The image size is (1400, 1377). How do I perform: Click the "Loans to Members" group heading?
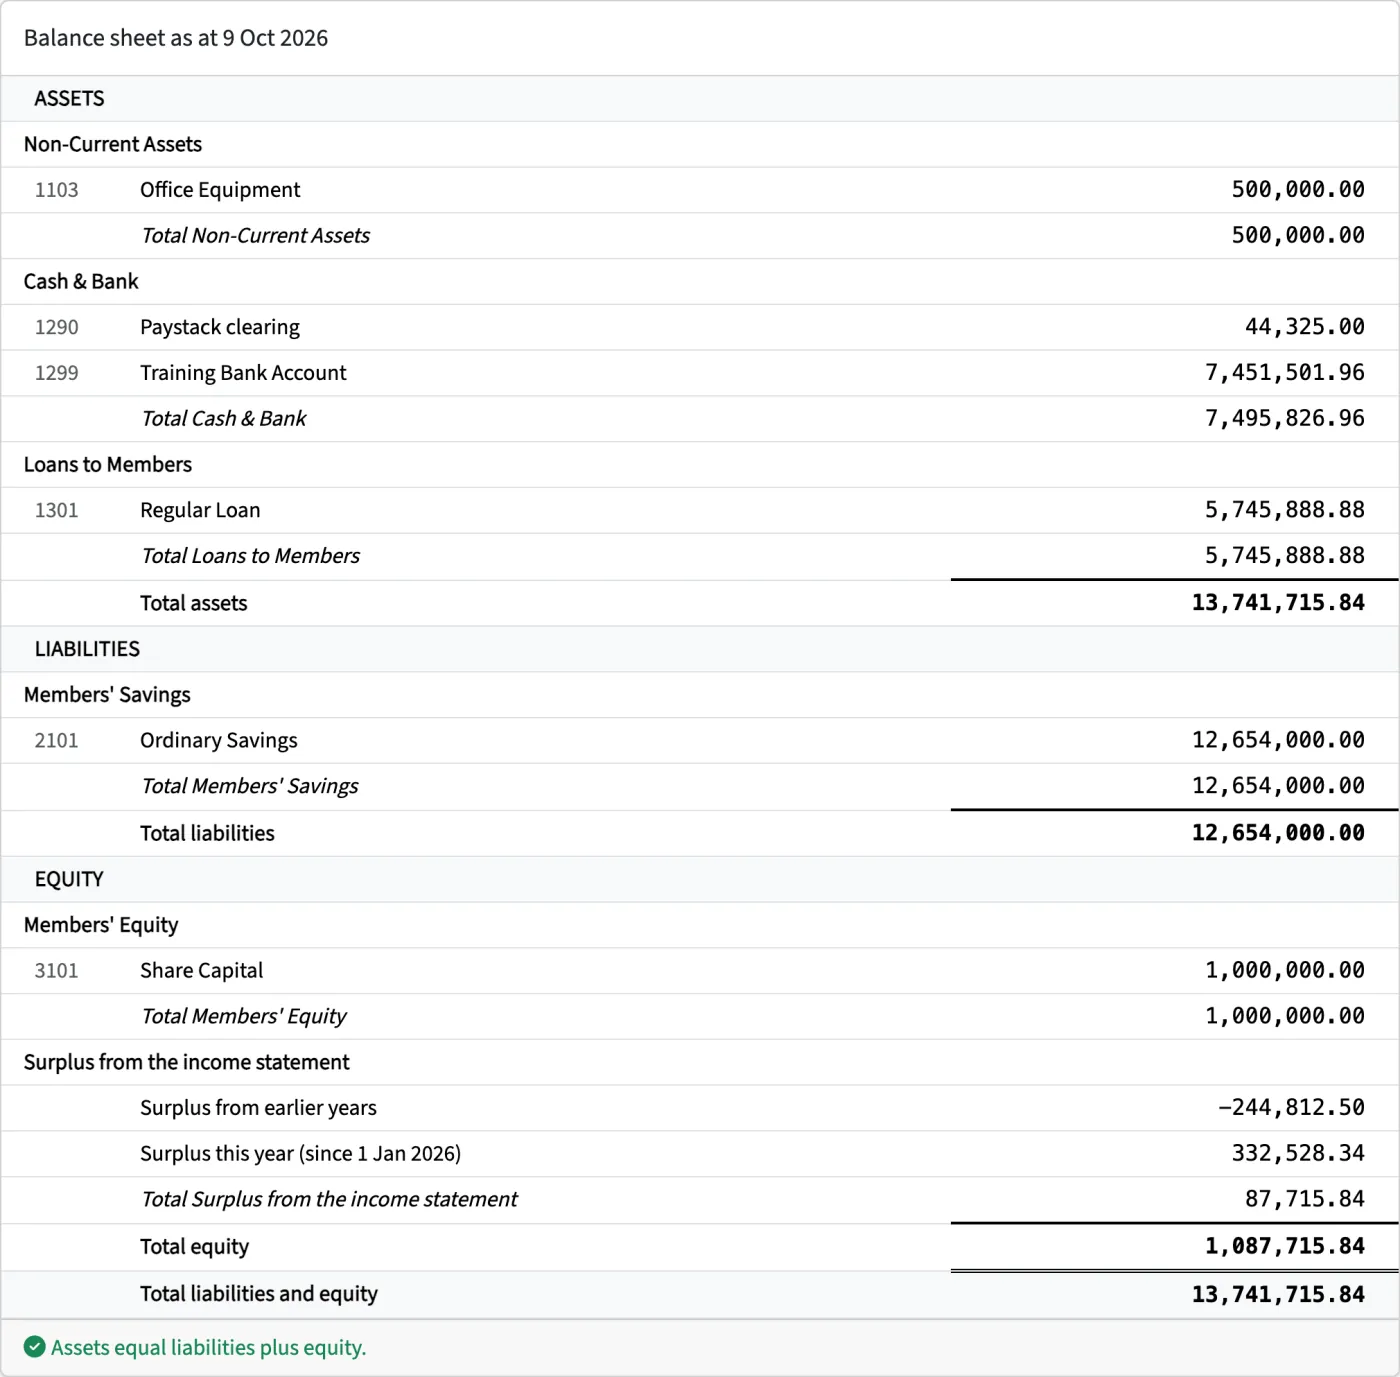pyautogui.click(x=108, y=464)
